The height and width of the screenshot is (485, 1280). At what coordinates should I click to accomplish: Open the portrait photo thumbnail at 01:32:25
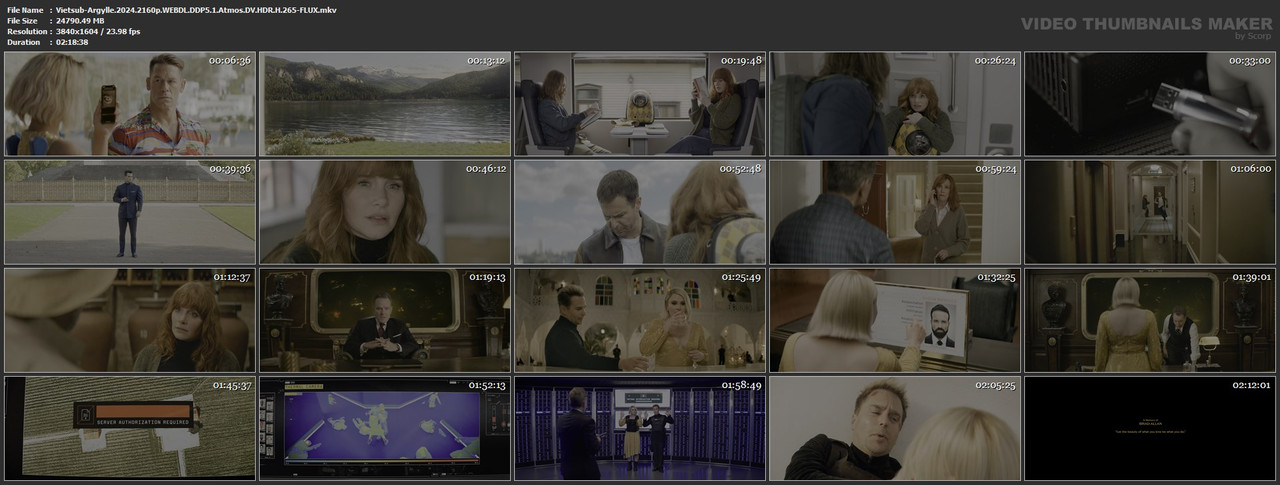click(x=895, y=320)
